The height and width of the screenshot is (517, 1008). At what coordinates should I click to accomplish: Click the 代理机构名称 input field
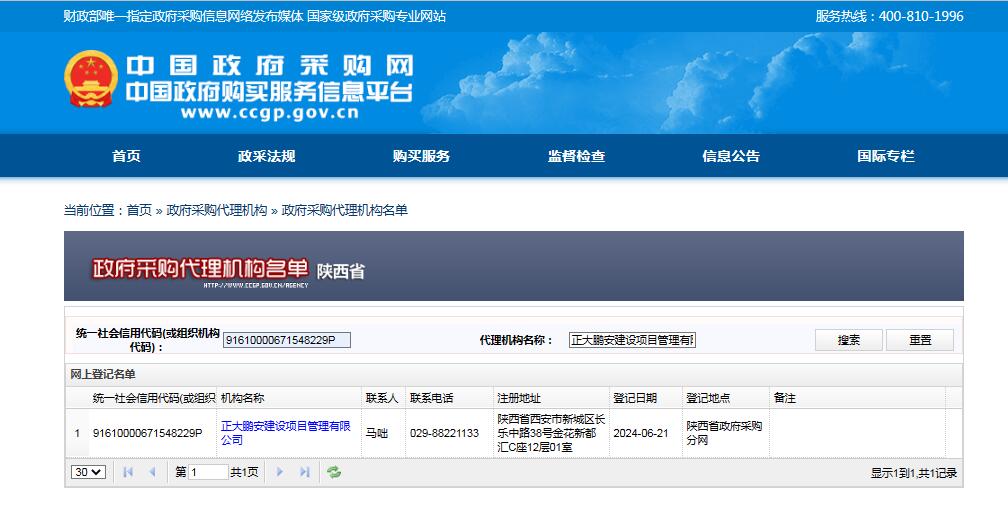pos(632,340)
